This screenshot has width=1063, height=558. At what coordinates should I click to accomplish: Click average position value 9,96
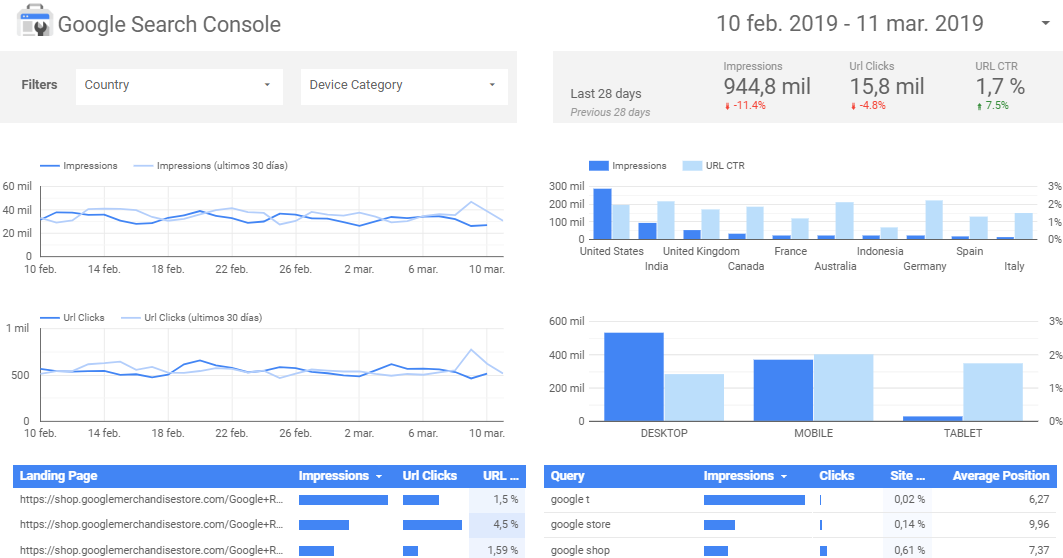(1039, 525)
